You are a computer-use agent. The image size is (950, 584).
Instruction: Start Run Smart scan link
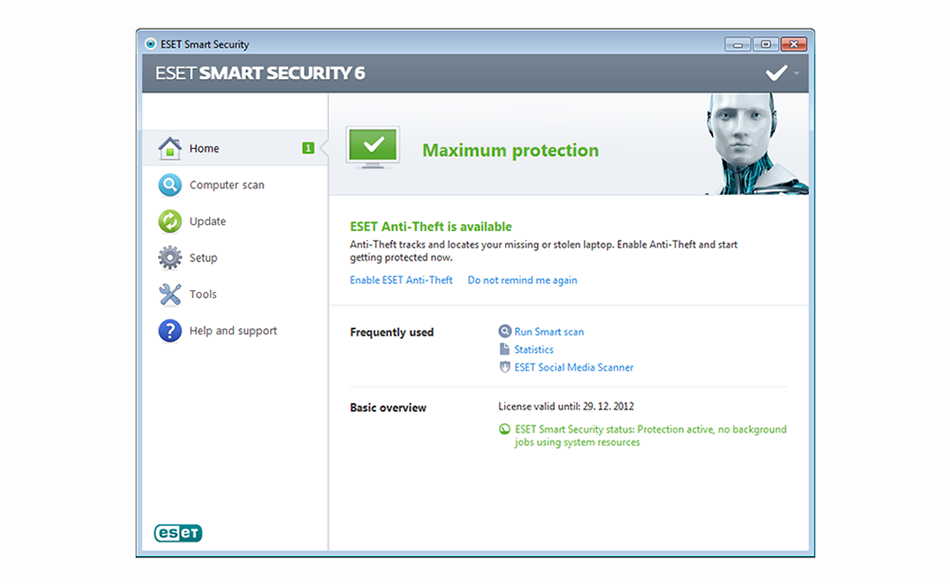click(x=549, y=331)
